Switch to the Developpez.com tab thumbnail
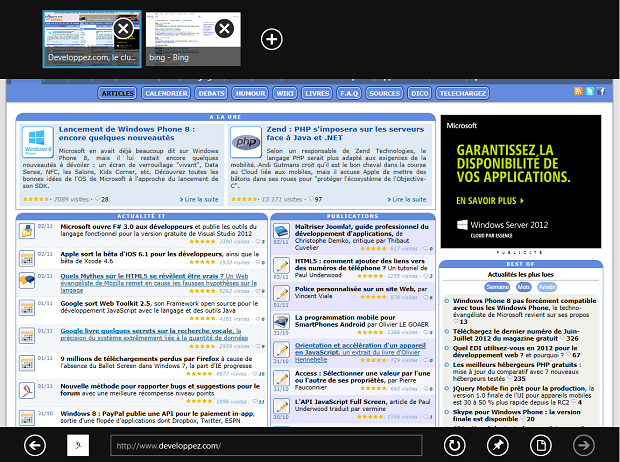The height and width of the screenshot is (462, 620). click(92, 39)
